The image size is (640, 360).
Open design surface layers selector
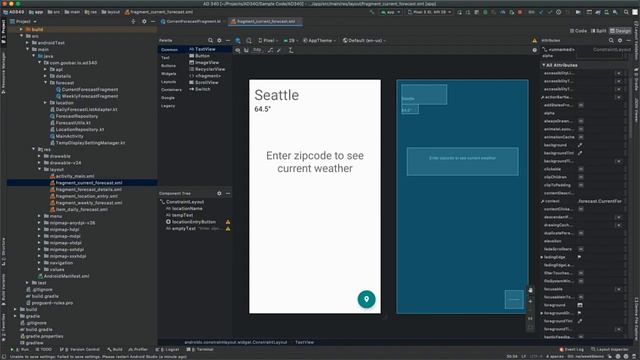(238, 40)
